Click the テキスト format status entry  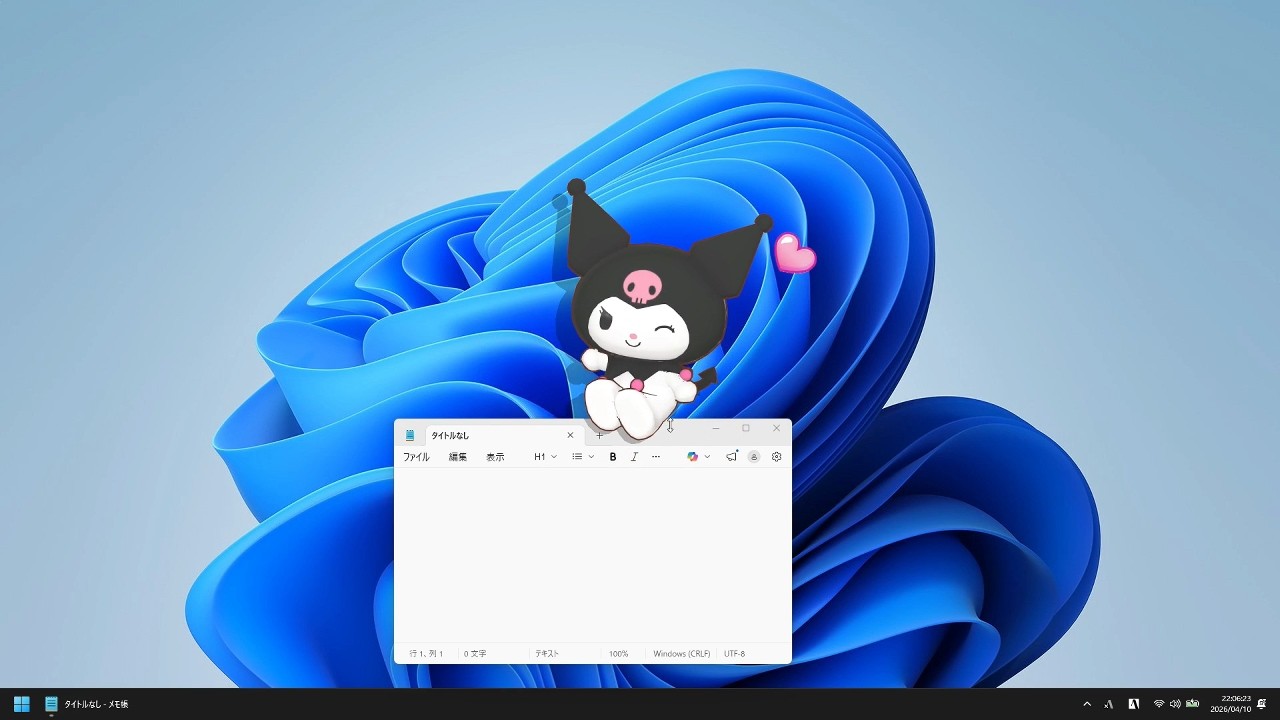(x=547, y=654)
